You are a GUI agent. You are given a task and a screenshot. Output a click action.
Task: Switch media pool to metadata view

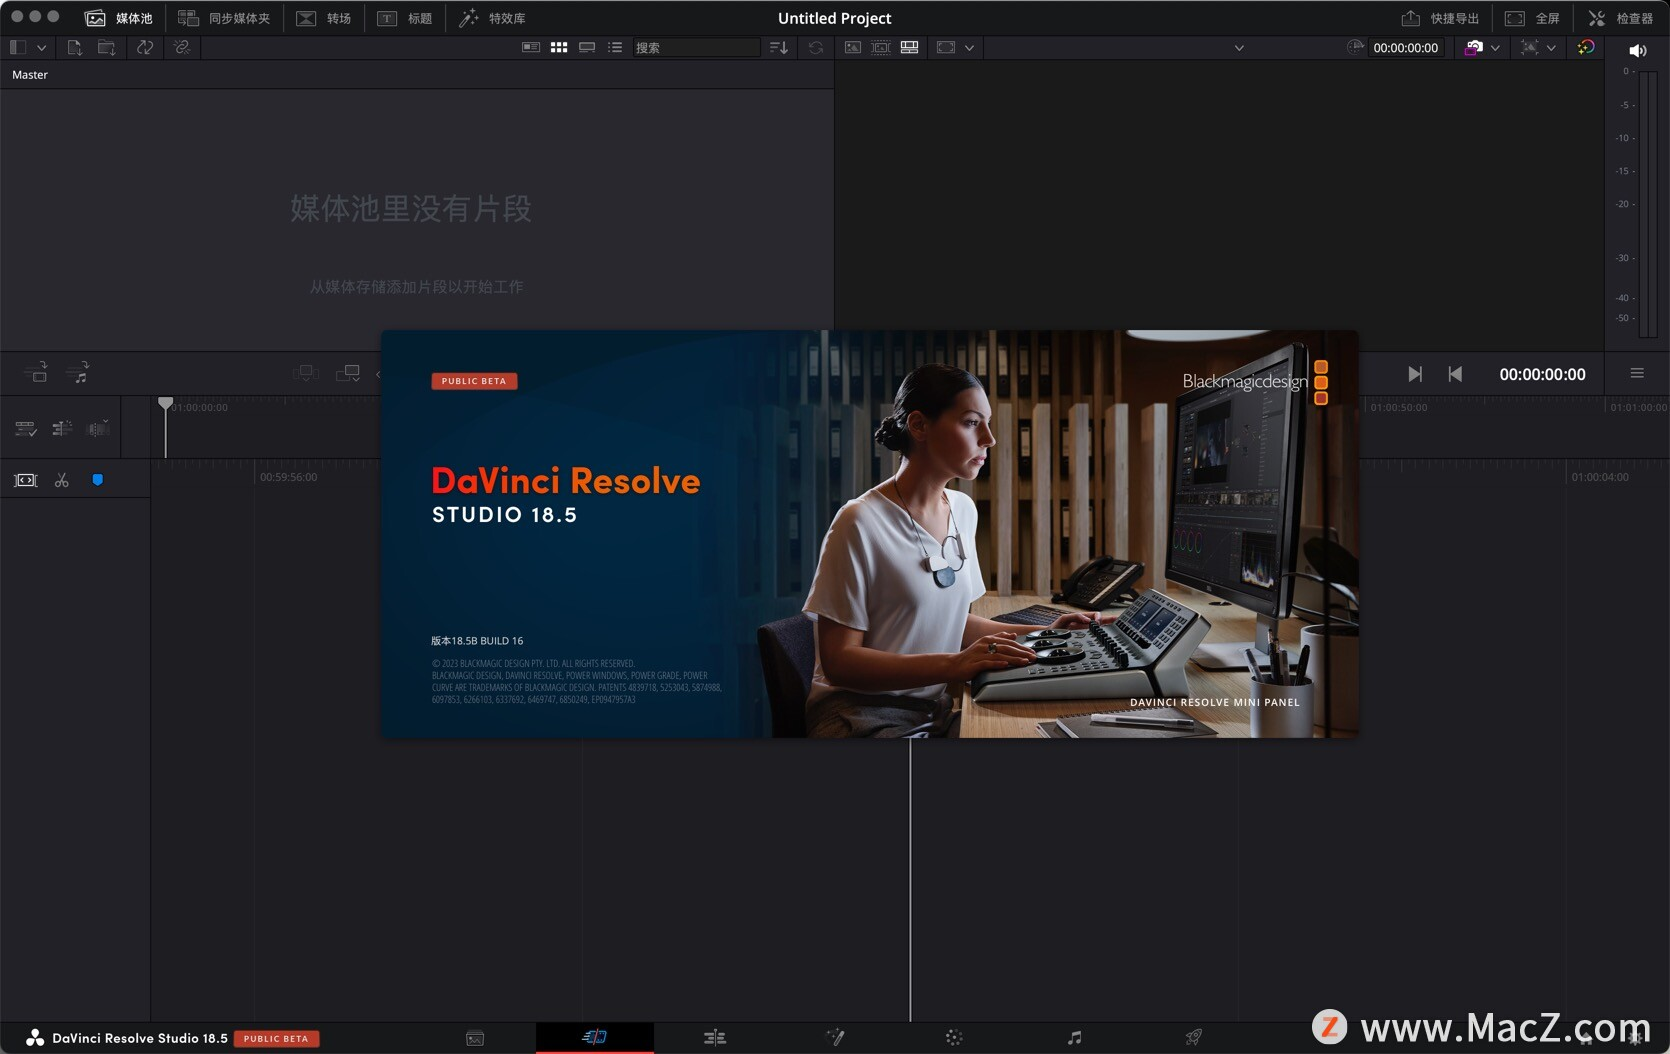[531, 47]
